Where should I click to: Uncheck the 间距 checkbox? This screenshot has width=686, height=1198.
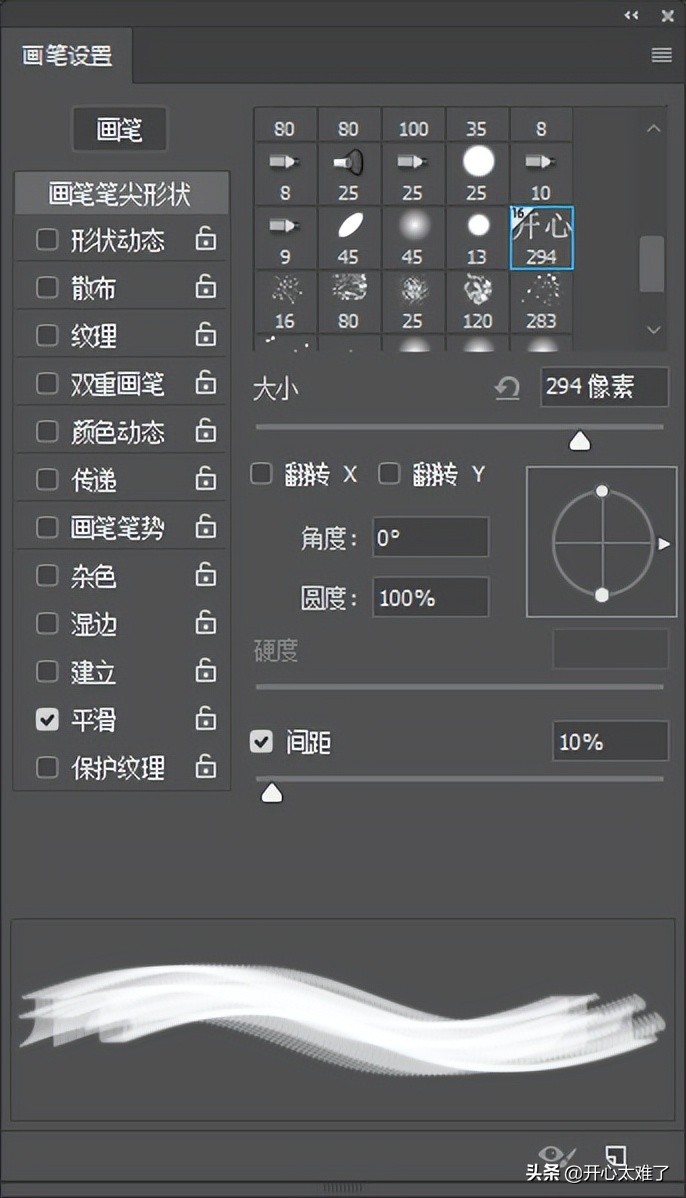point(261,741)
